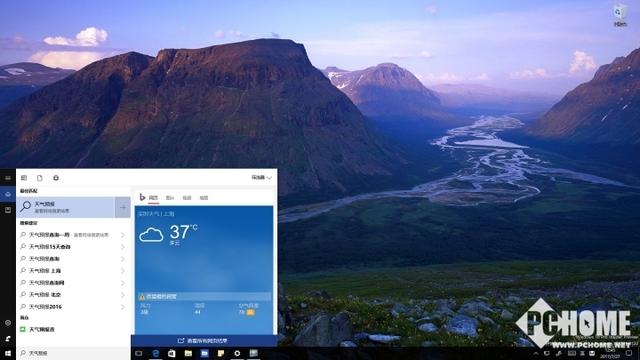Open the notebook icon in Cortana sidebar
This screenshot has width=640, height=360.
8,210
